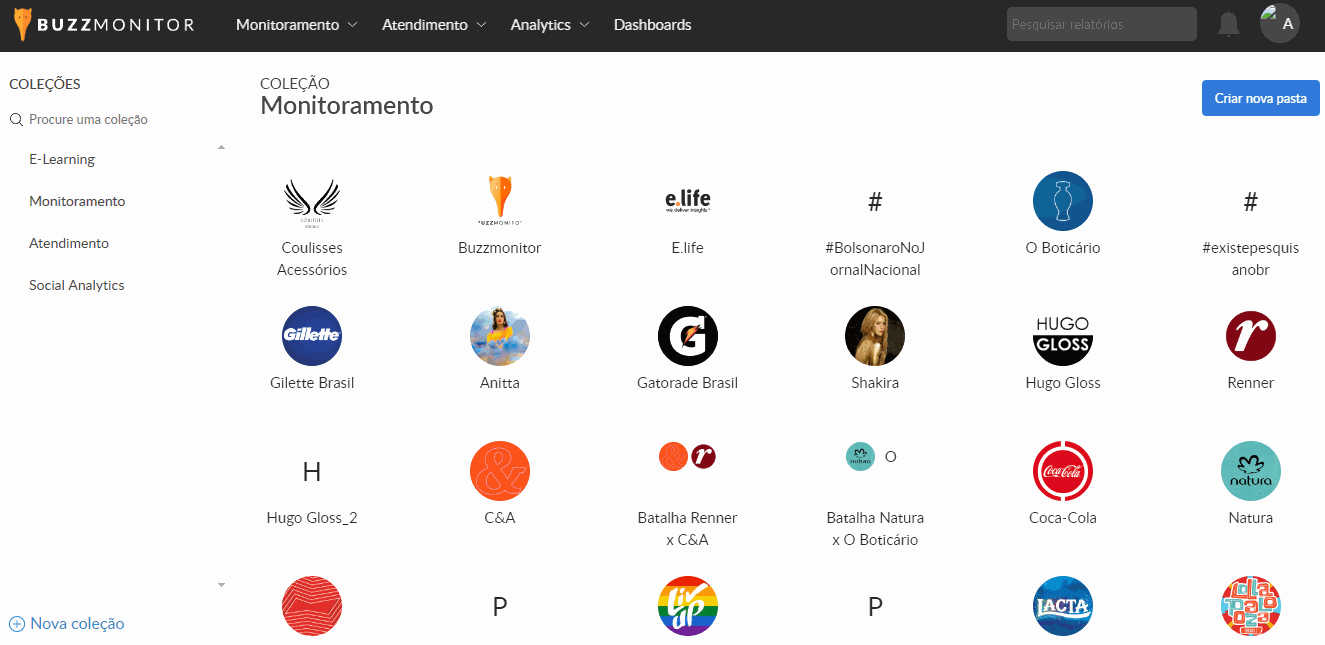Select the O Boticário folder icon
Image resolution: width=1325 pixels, height=645 pixels.
tap(1063, 201)
